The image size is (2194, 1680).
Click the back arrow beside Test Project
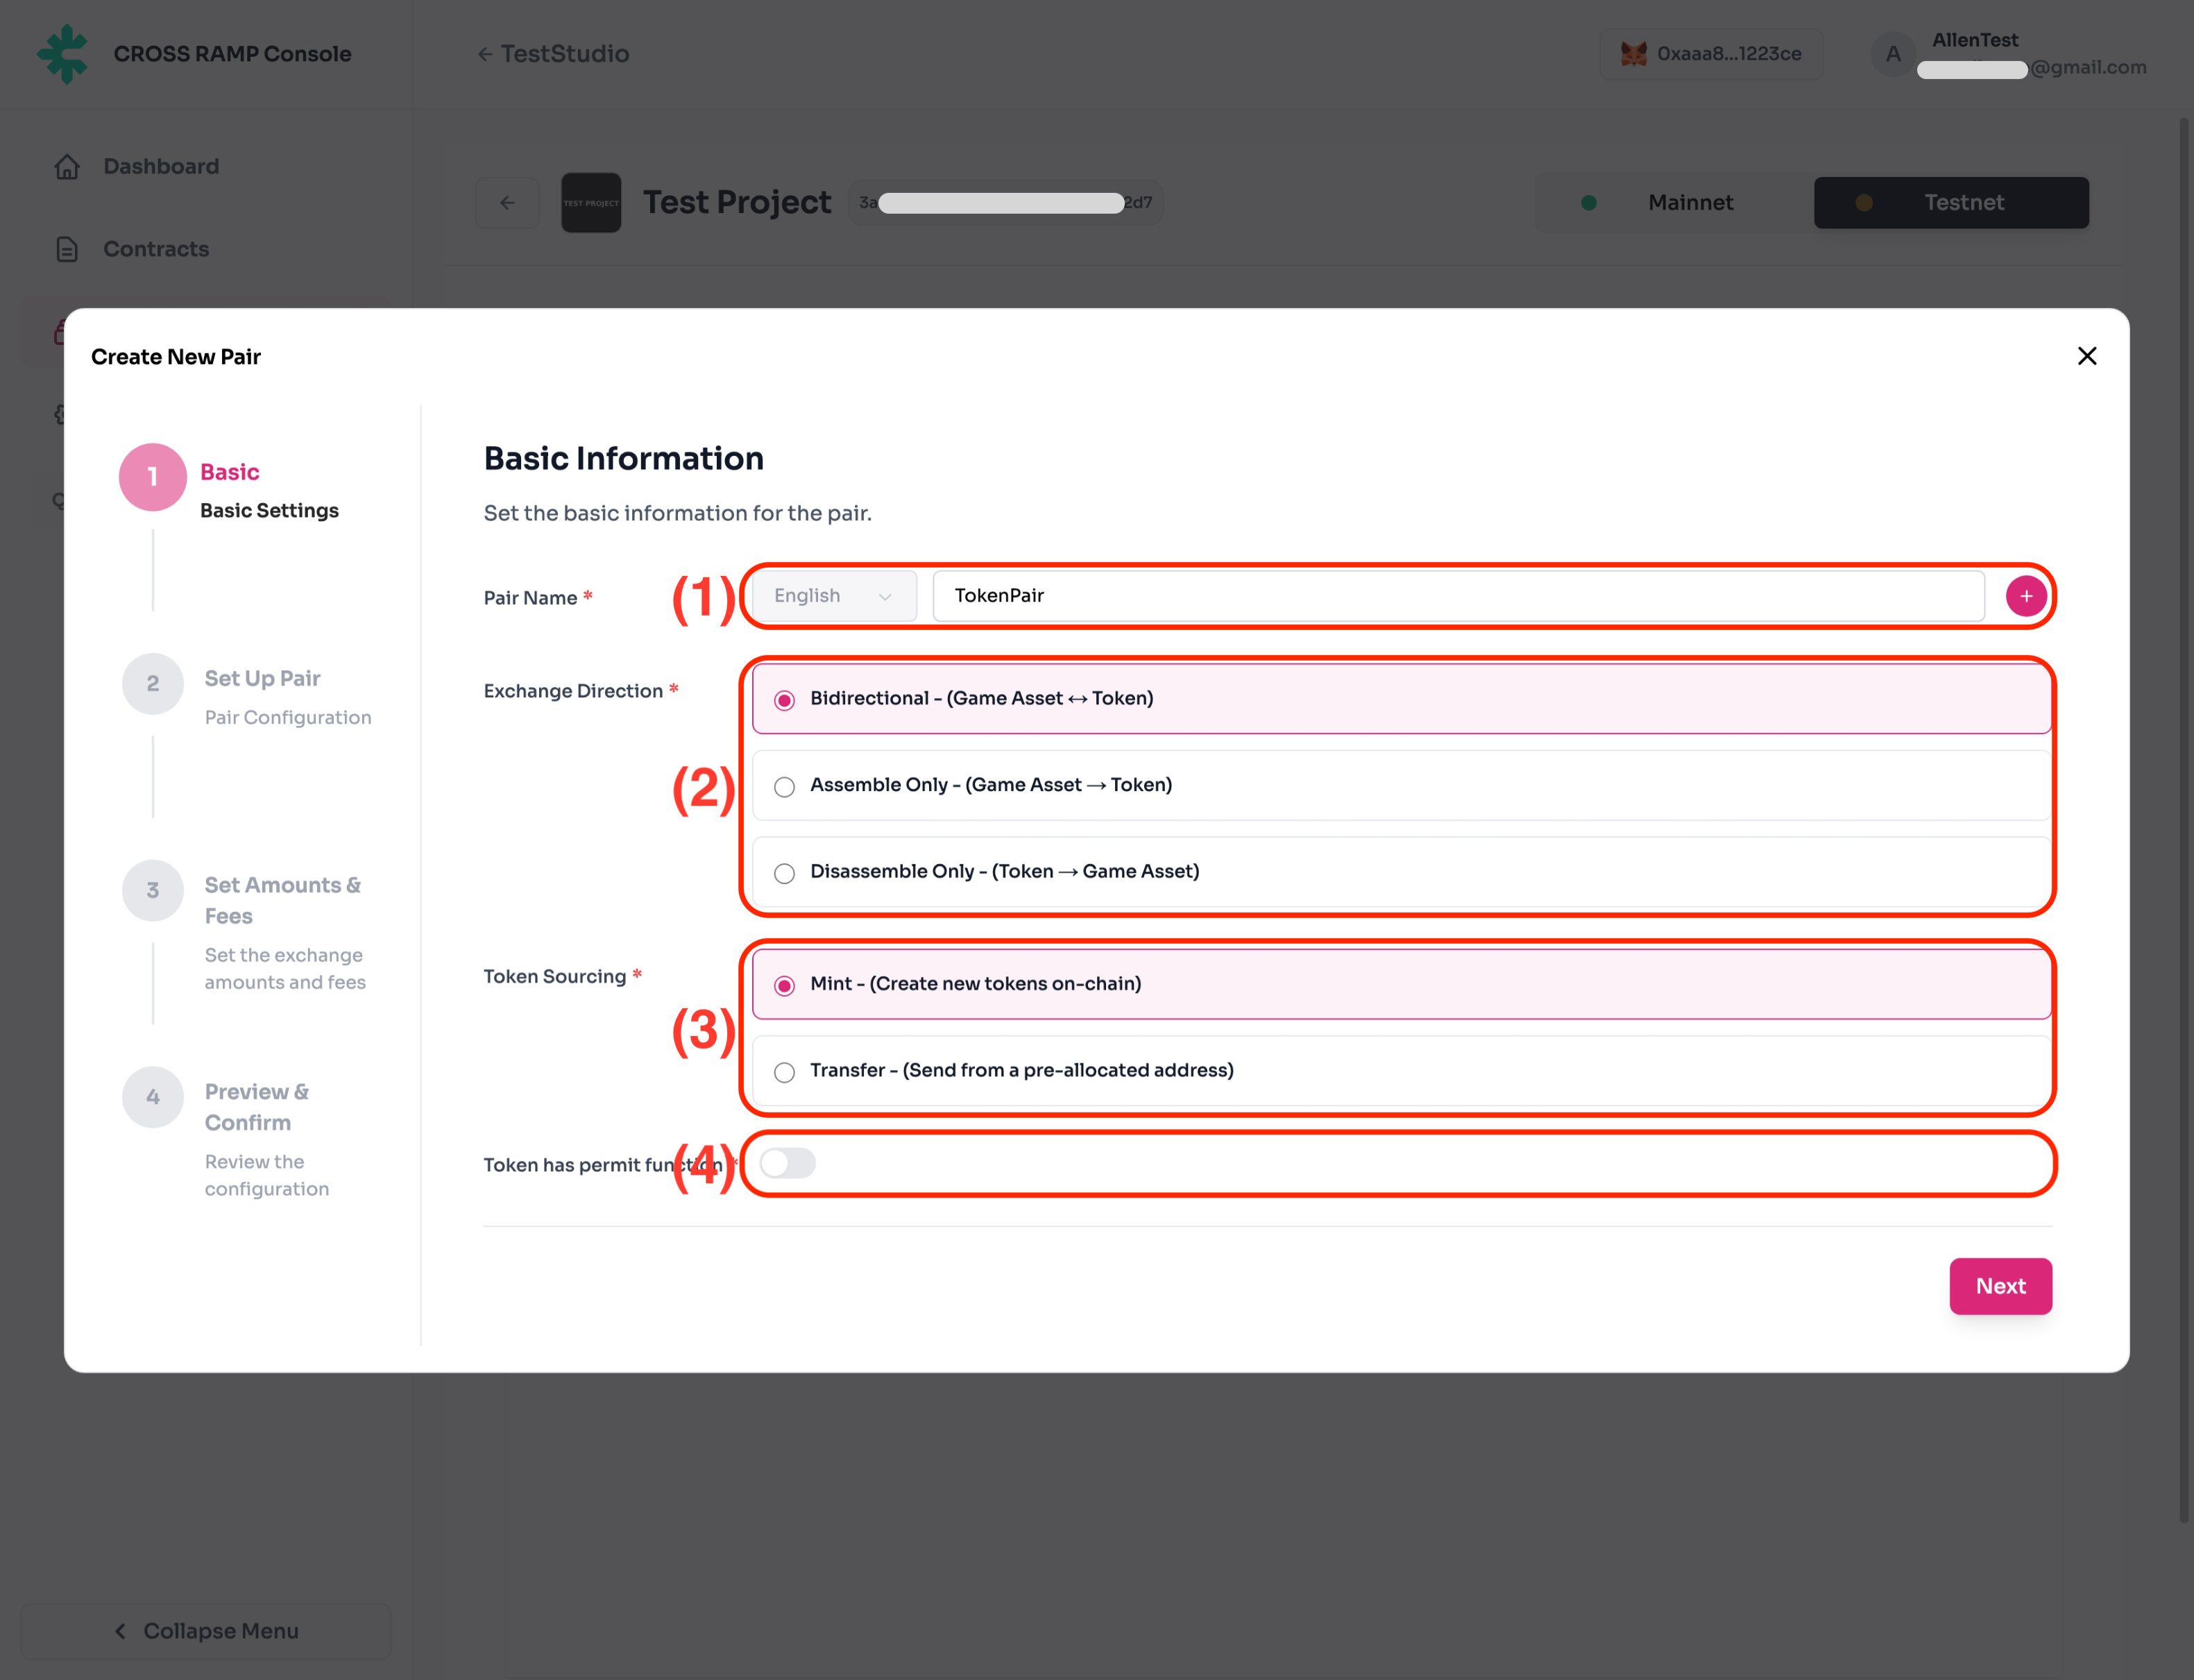click(507, 203)
